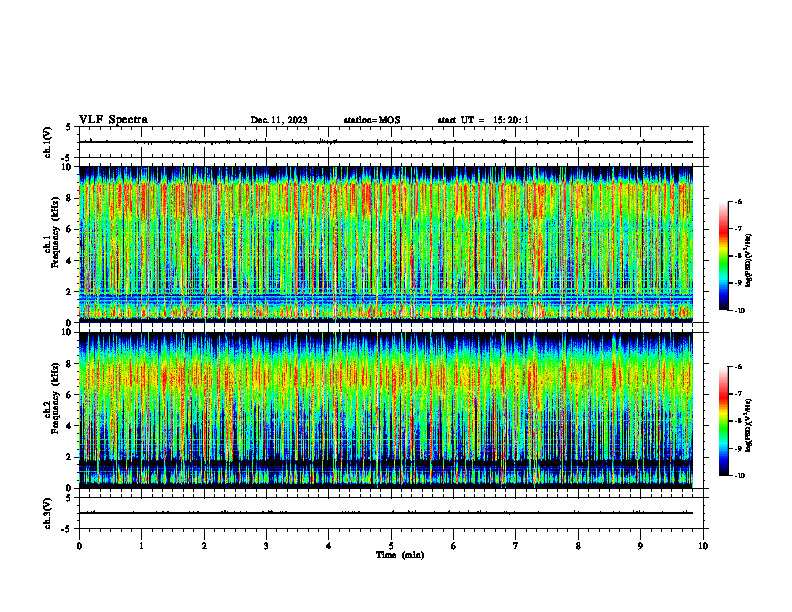Click time axis tick label '0'

[x=79, y=546]
